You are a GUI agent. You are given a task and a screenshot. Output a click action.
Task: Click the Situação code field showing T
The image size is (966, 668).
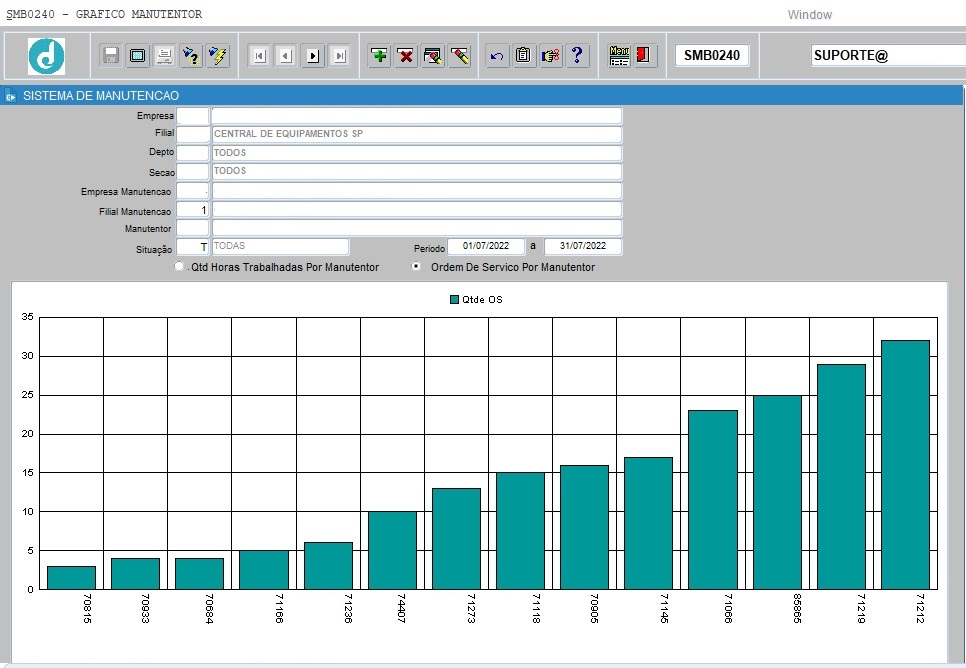(193, 246)
